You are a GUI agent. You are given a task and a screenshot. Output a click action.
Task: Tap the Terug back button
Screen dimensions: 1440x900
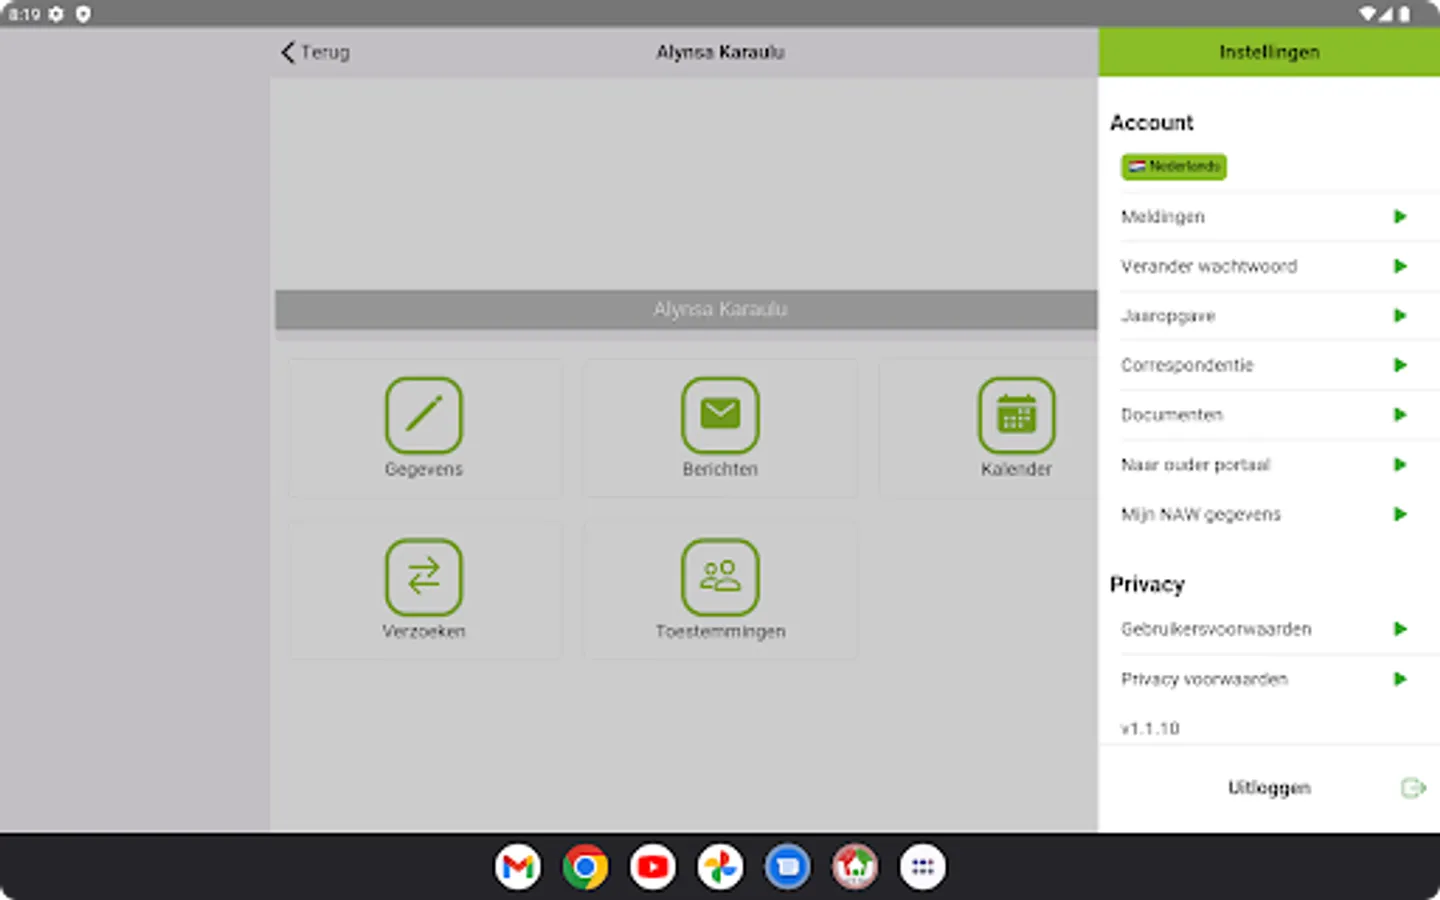313,52
